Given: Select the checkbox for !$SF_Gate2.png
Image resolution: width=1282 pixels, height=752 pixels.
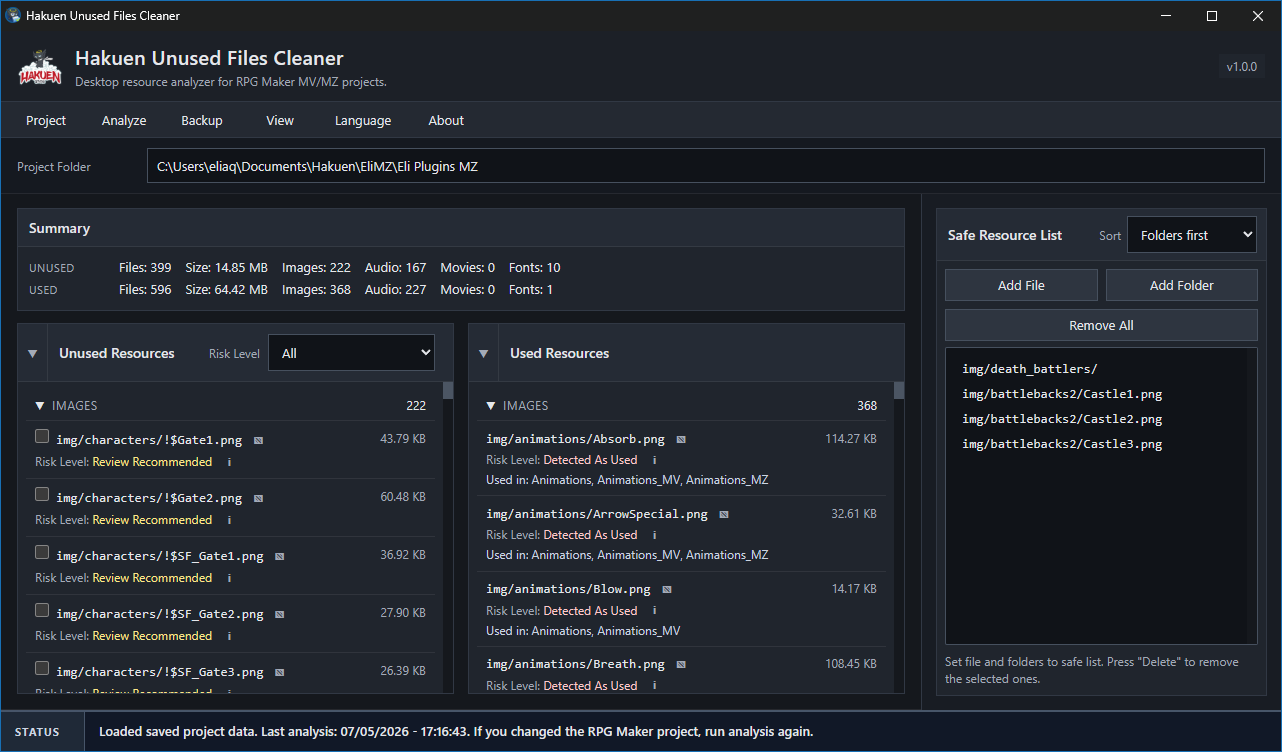Looking at the screenshot, I should [x=42, y=610].
